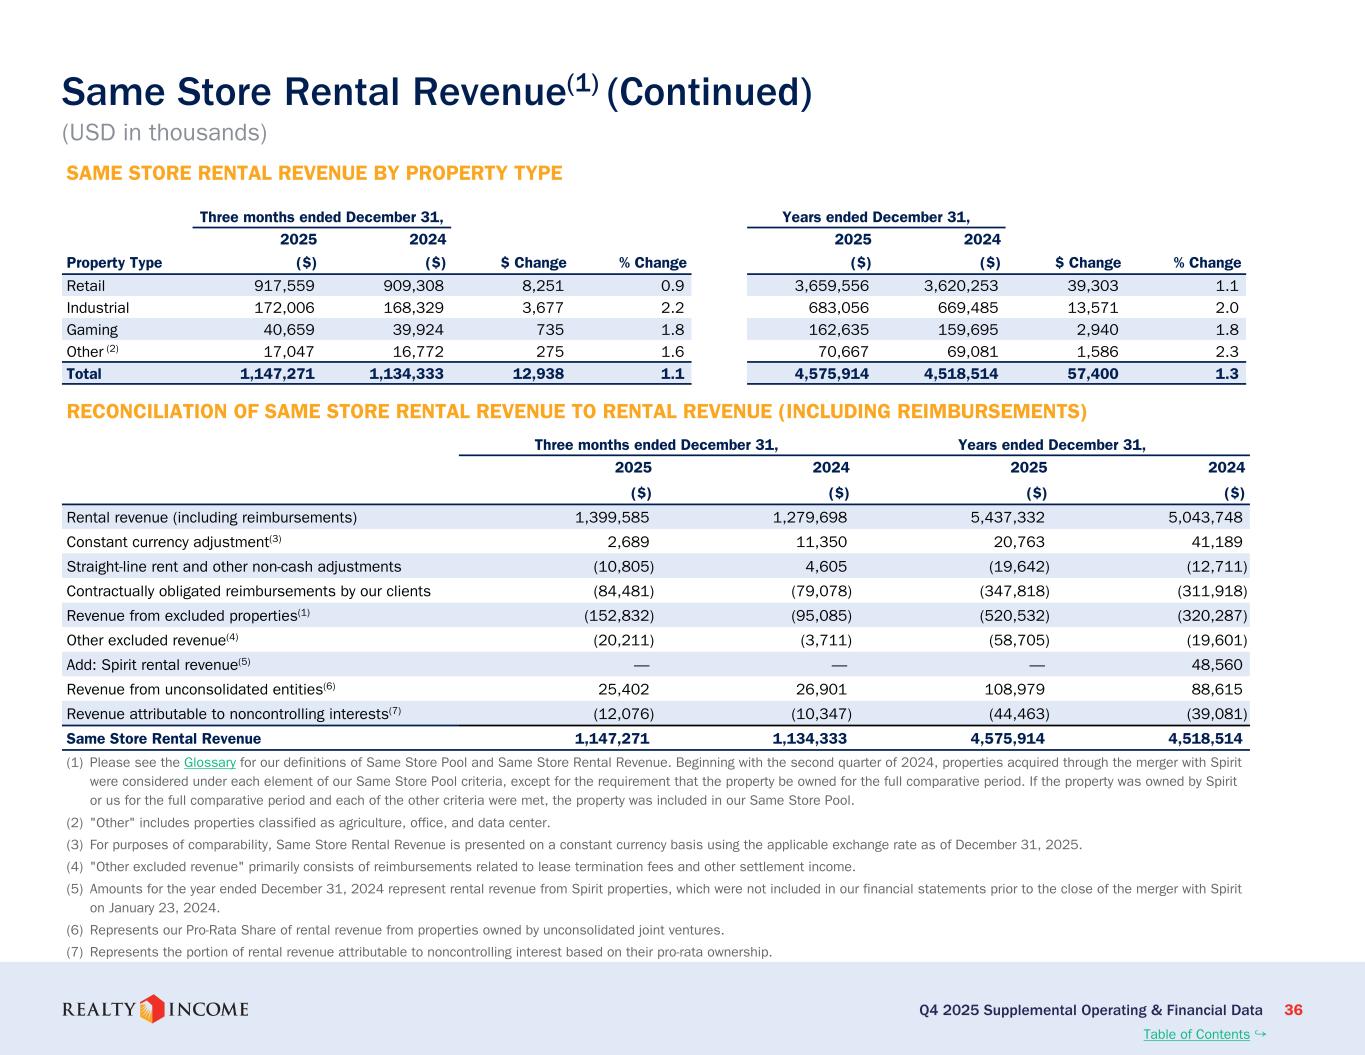This screenshot has width=1365, height=1055.
Task: Select the Industrial row label
Action: 97,308
